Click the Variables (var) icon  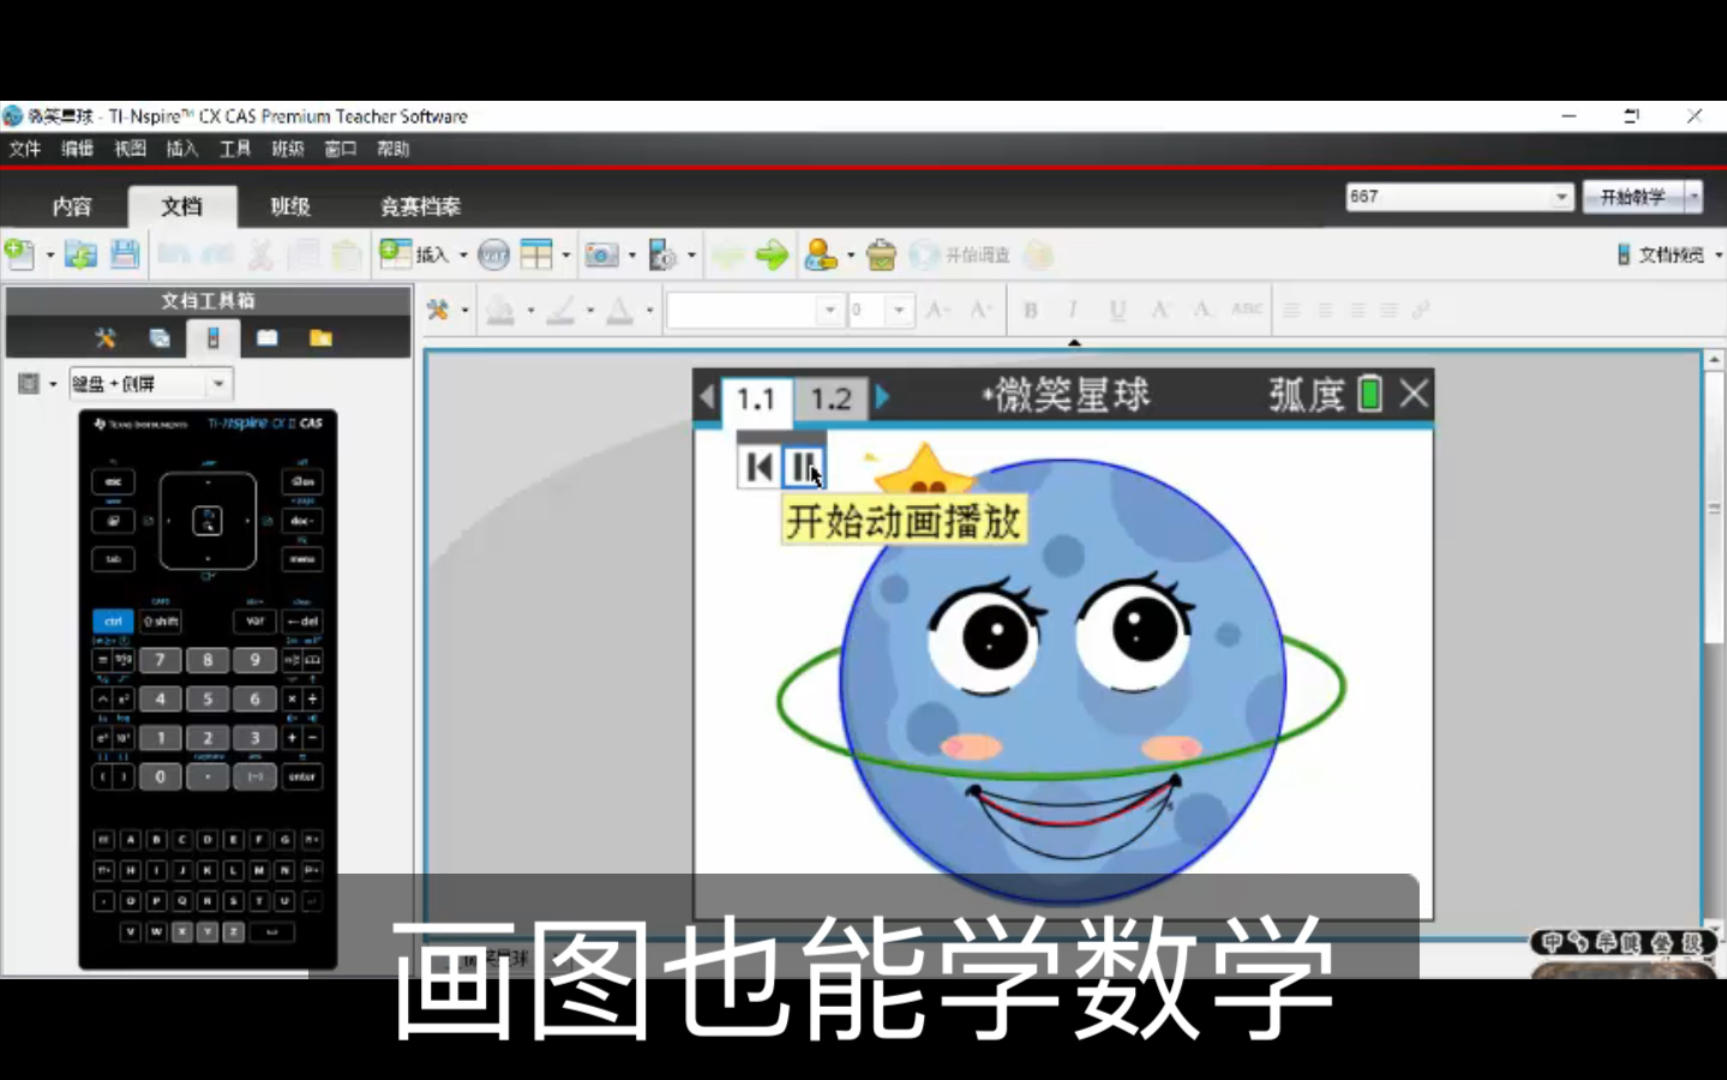click(x=493, y=254)
